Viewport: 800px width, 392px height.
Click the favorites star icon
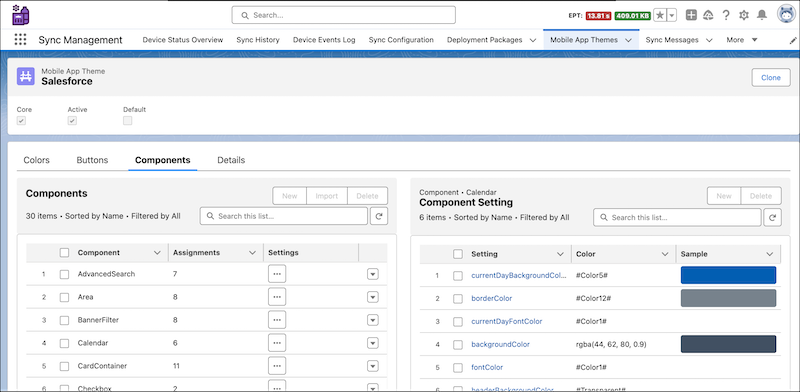pyautogui.click(x=660, y=15)
